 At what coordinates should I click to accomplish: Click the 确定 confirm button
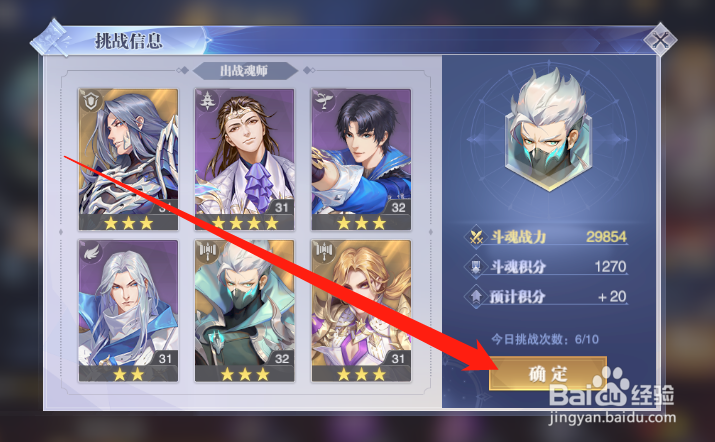tap(548, 374)
